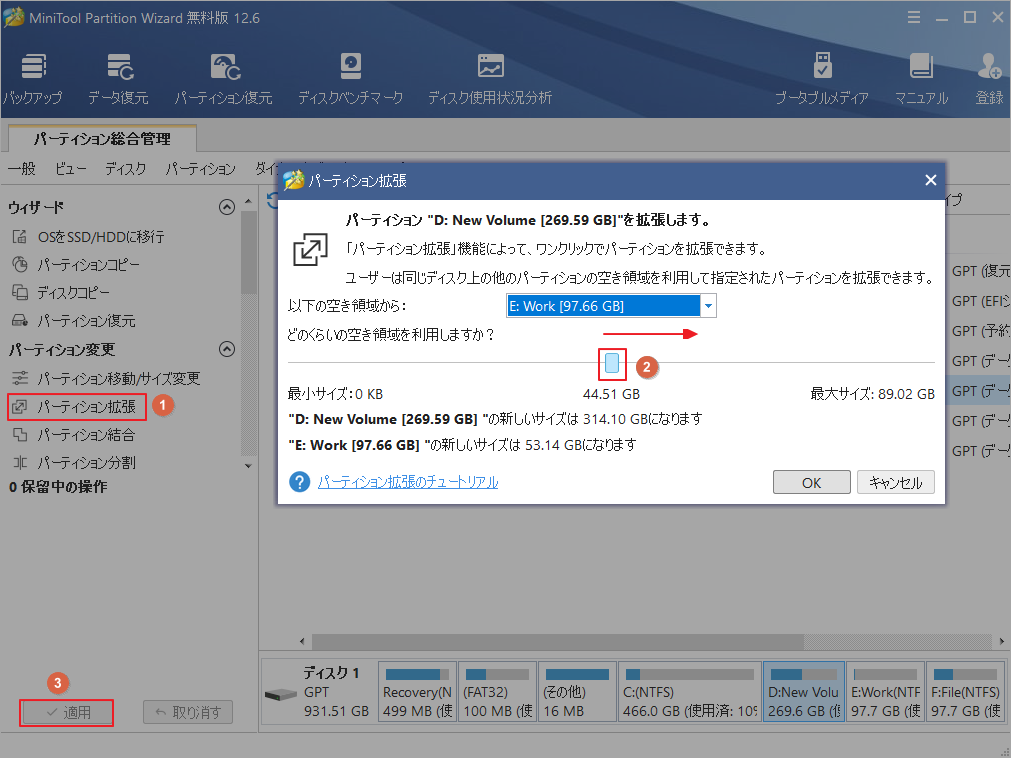Select the FAT32 100 MB partition block

[497, 692]
